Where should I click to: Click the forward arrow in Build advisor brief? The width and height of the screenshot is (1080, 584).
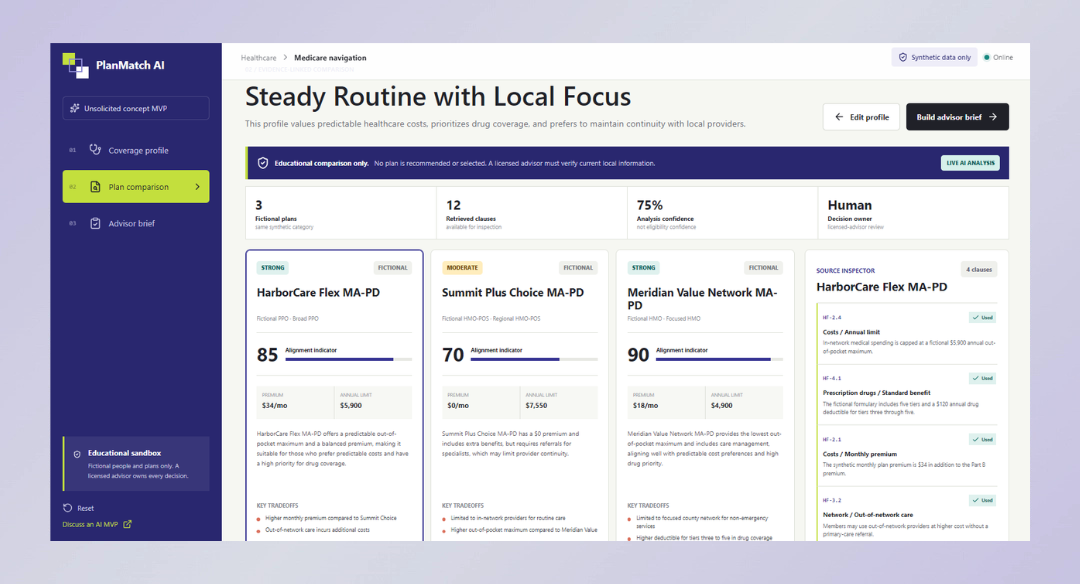993,117
